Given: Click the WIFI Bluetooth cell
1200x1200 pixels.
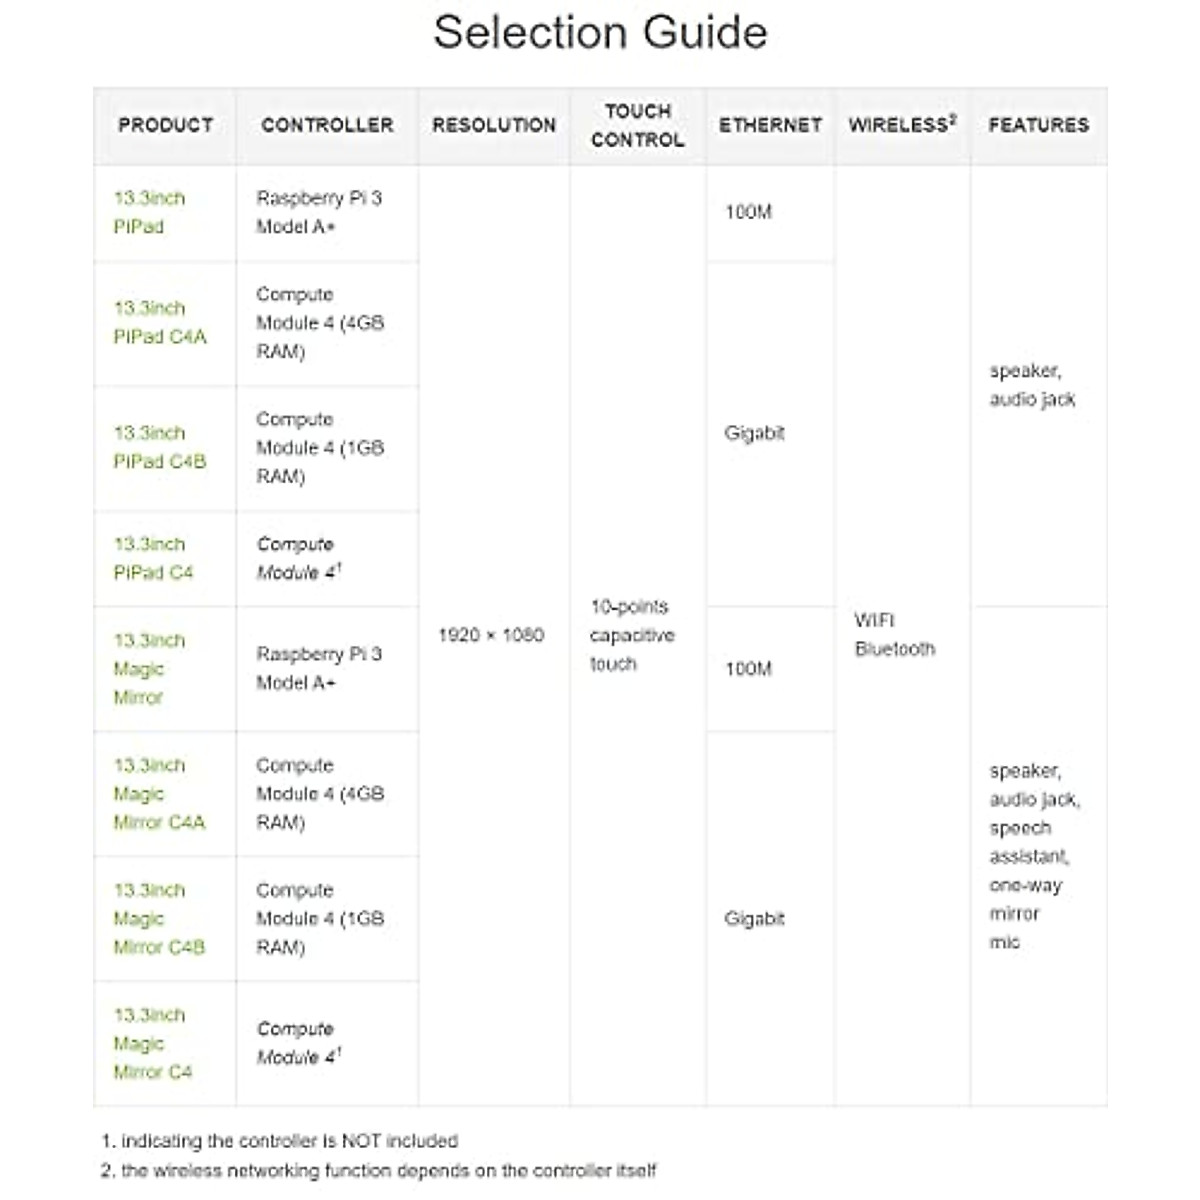Looking at the screenshot, I should (894, 635).
